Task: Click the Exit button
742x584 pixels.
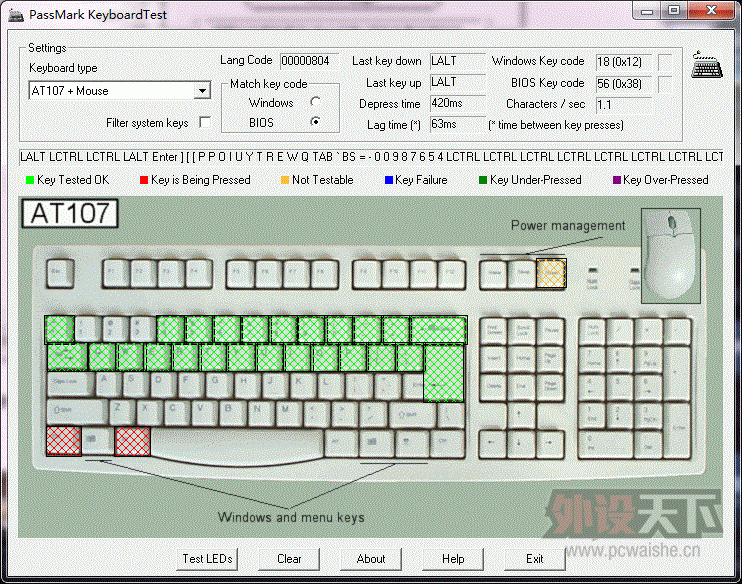Action: pyautogui.click(x=535, y=559)
